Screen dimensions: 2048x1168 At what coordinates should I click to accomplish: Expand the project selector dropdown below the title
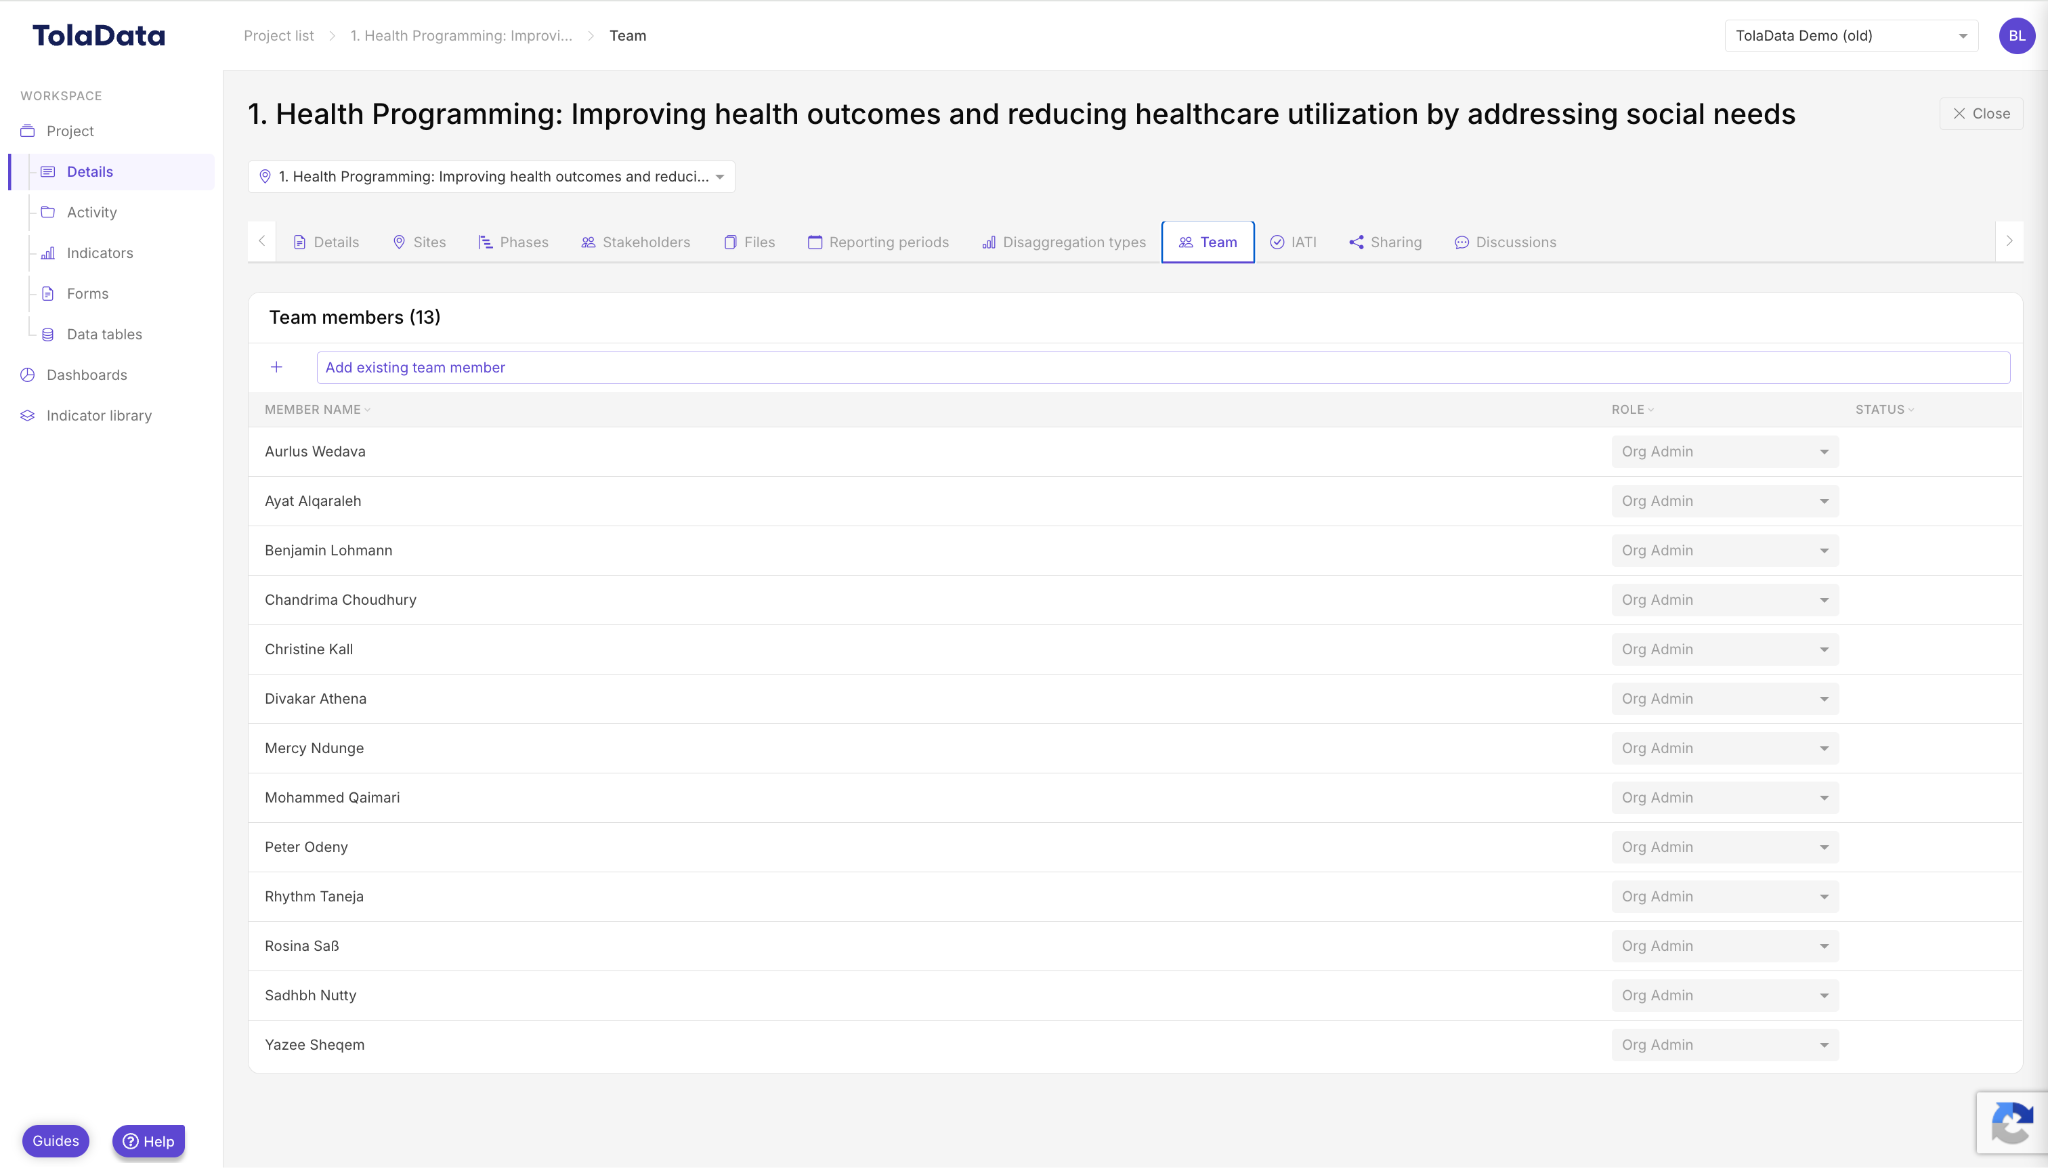pyautogui.click(x=492, y=177)
